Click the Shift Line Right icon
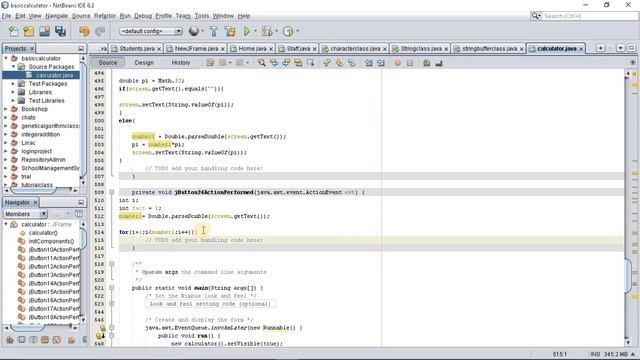This screenshot has height=360, width=640. [x=381, y=63]
